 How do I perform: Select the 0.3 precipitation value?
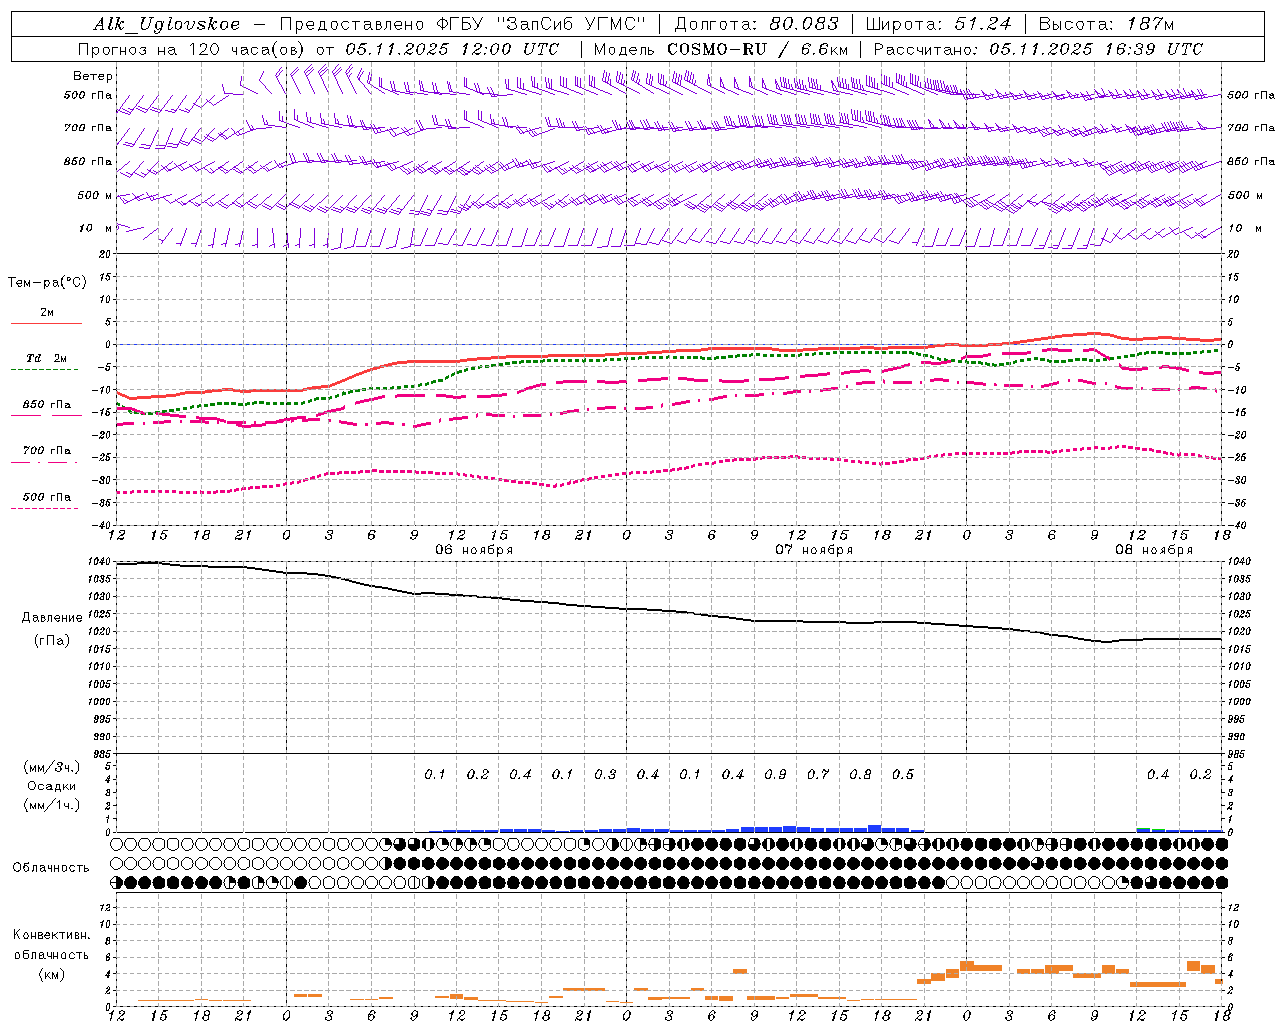click(605, 774)
